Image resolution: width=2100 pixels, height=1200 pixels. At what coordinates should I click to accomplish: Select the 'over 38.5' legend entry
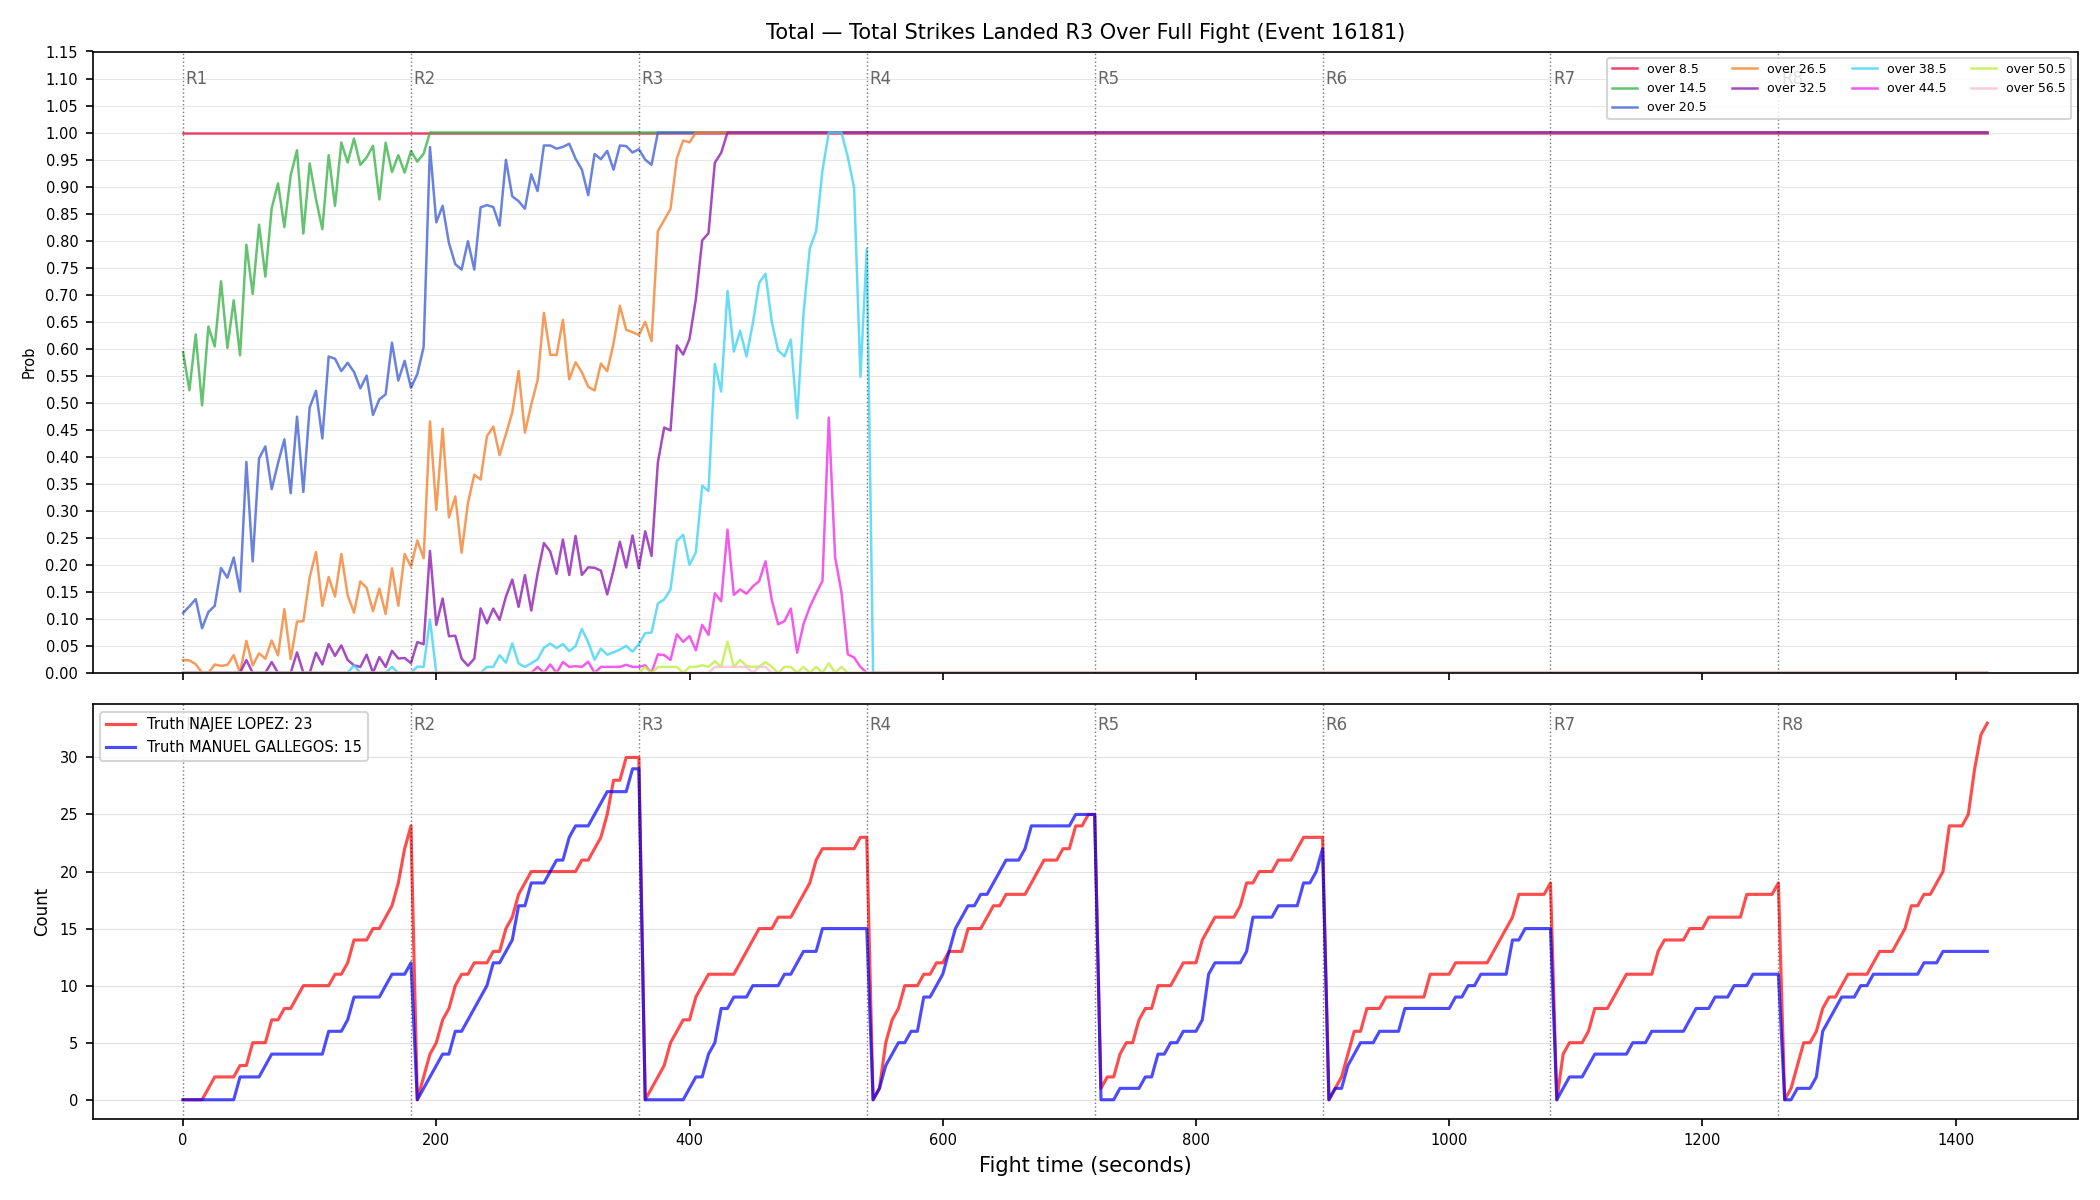point(1899,69)
